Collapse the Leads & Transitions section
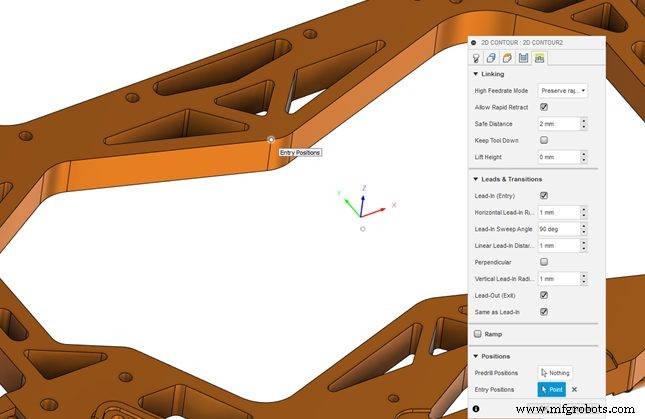The image size is (645, 419). (x=476, y=179)
